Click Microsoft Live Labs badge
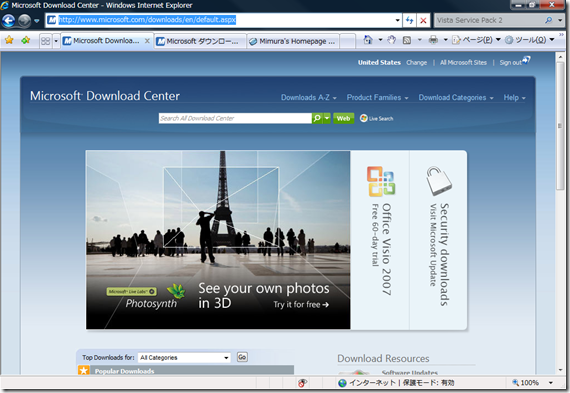This screenshot has width=570, height=393. click(x=132, y=291)
